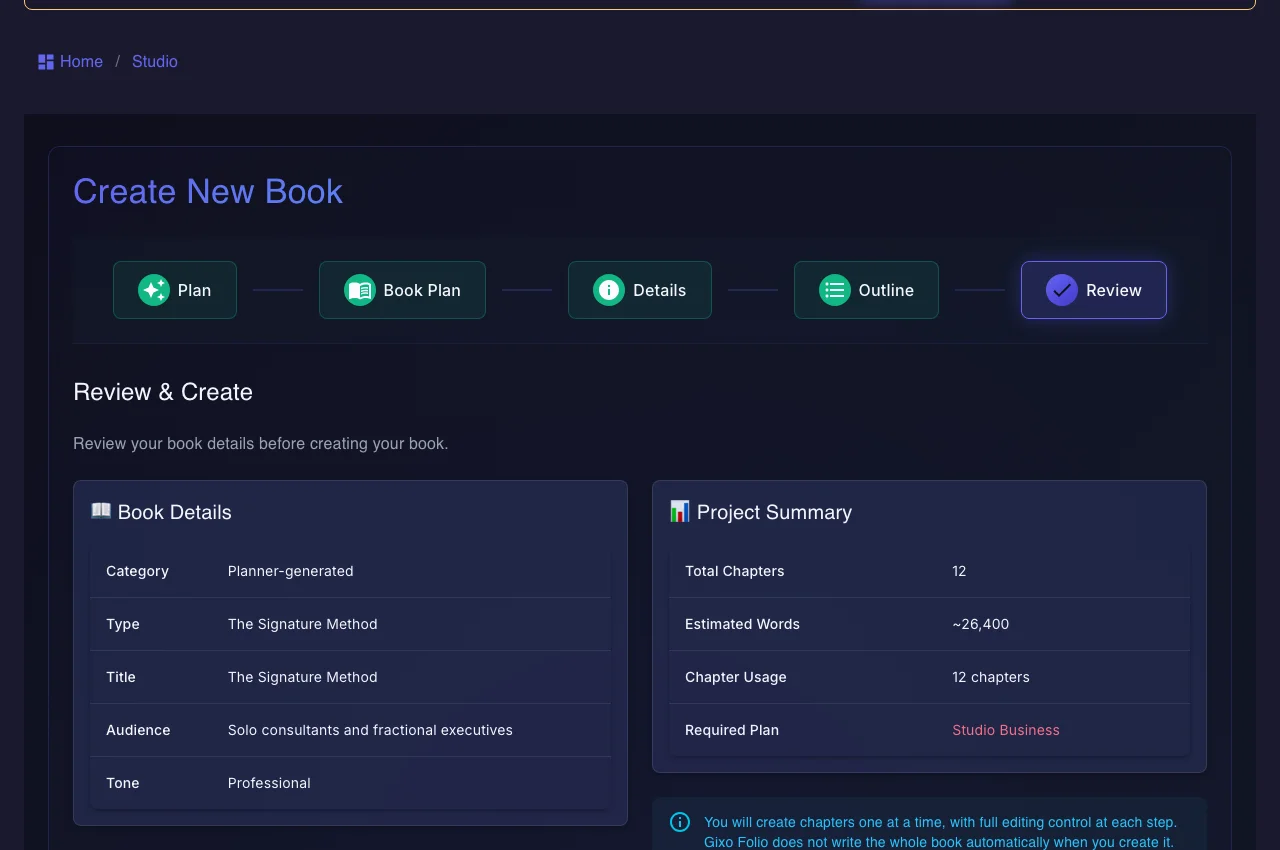Click the Required Plan label

pyautogui.click(x=732, y=730)
